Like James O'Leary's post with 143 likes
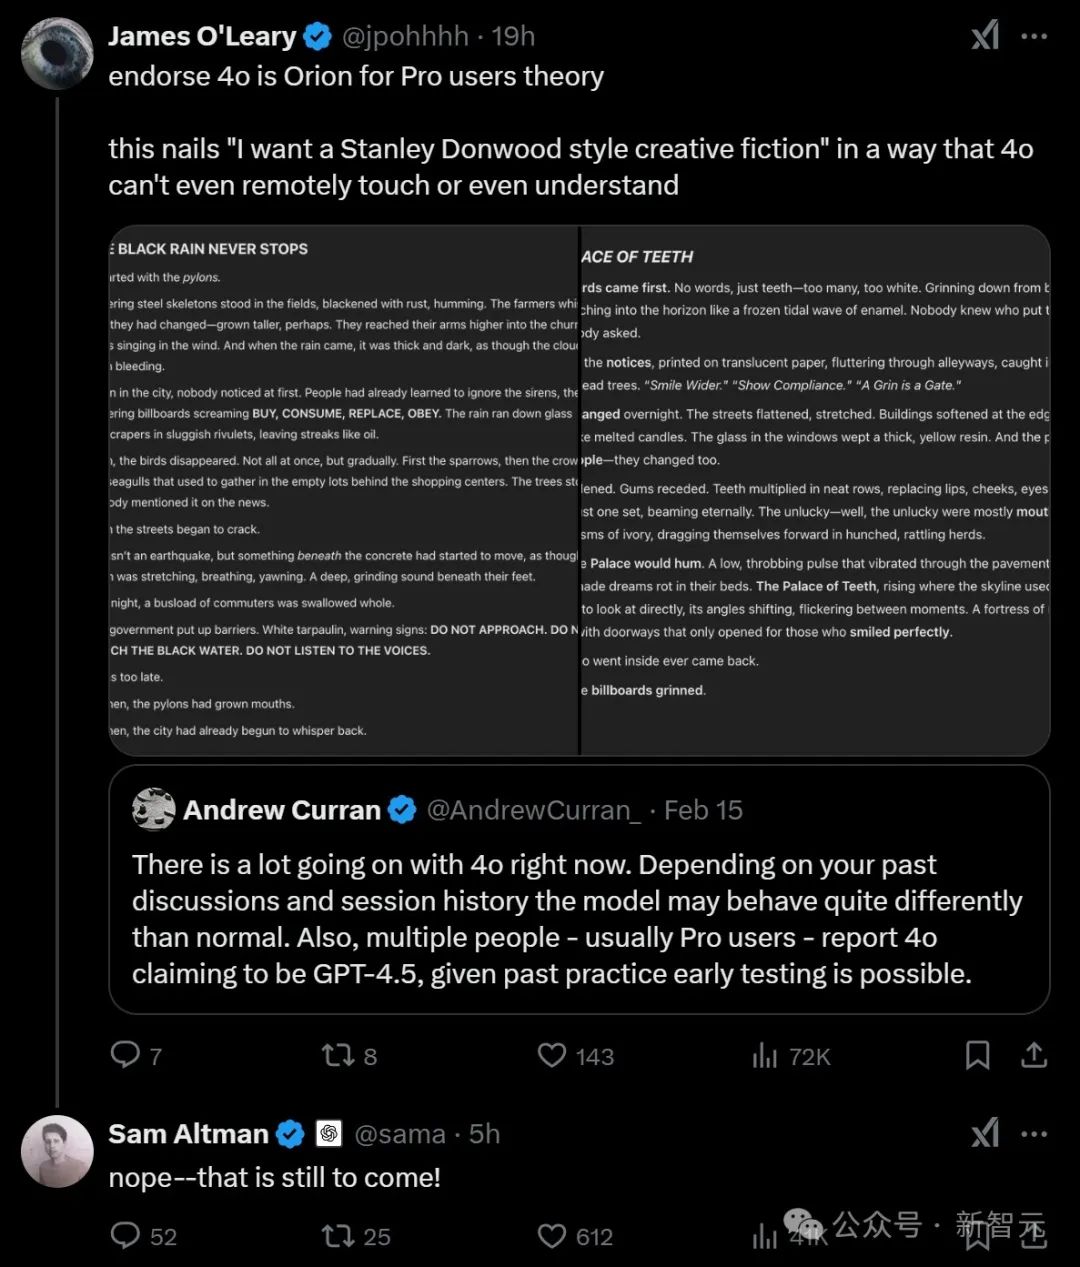This screenshot has height=1267, width=1080. (x=552, y=1055)
